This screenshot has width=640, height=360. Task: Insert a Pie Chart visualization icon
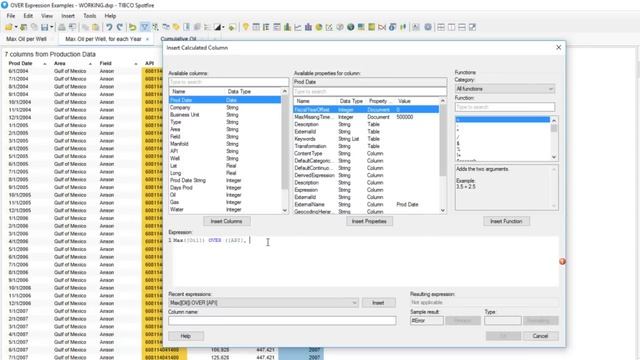319,27
